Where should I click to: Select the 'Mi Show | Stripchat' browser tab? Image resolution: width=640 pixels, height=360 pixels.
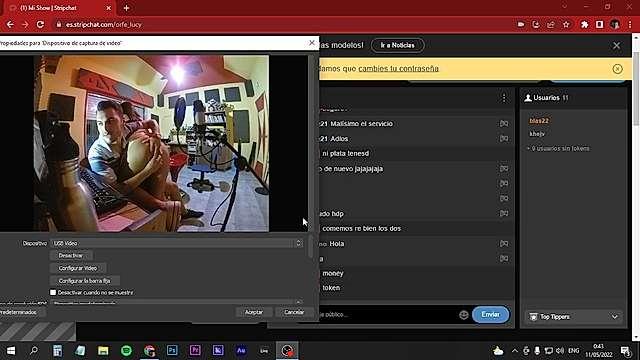coord(57,8)
